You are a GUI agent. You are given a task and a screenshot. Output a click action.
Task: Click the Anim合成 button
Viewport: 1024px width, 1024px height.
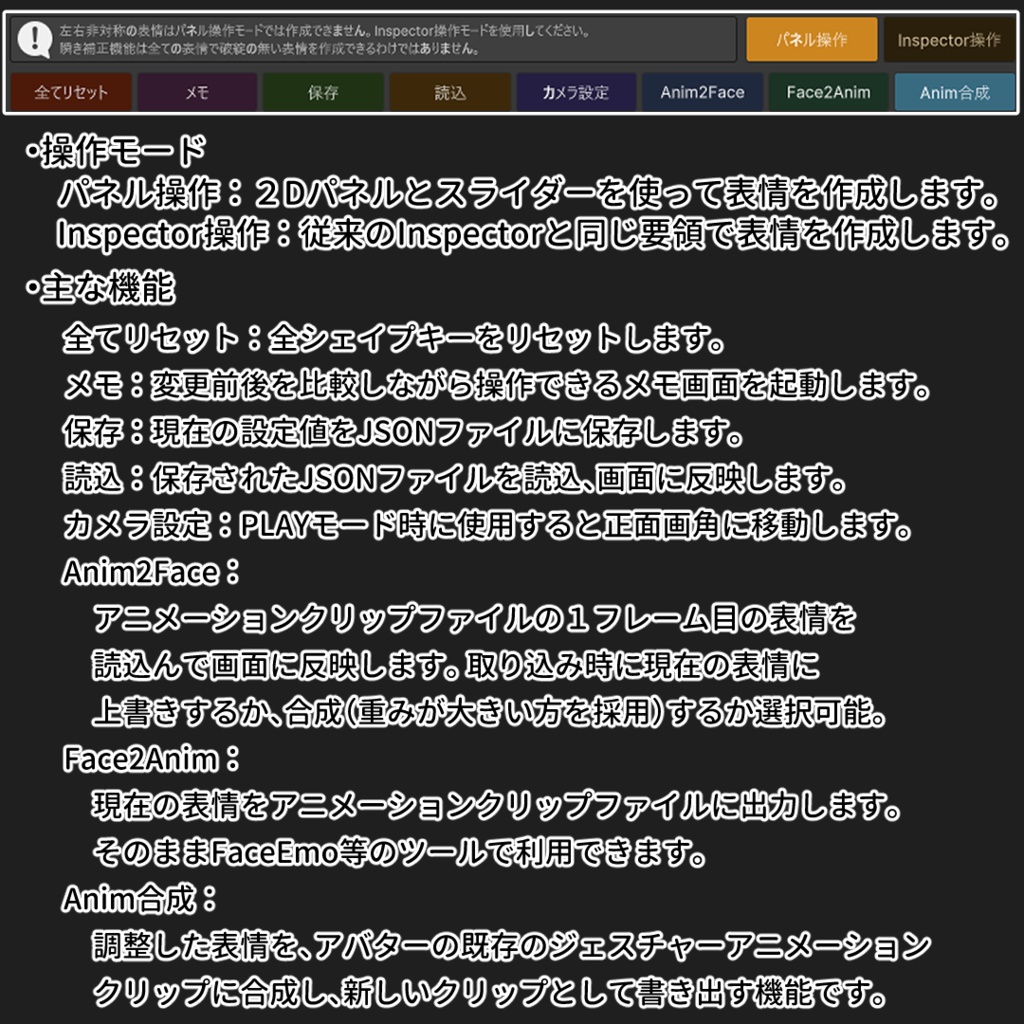(955, 92)
